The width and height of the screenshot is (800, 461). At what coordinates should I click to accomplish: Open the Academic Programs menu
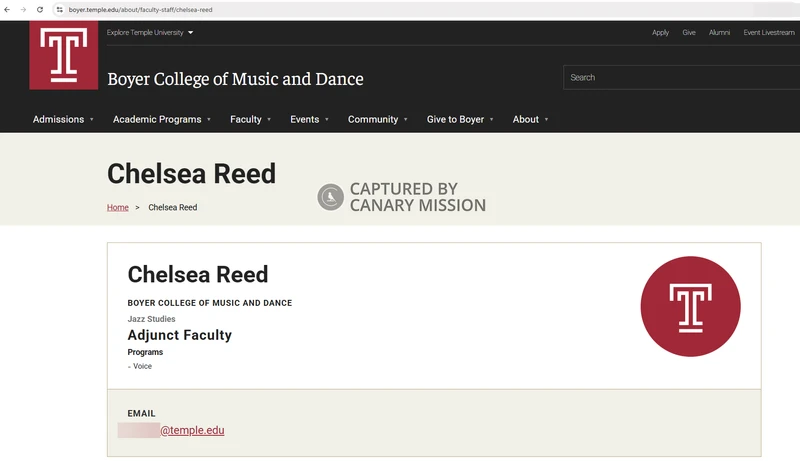pos(162,119)
